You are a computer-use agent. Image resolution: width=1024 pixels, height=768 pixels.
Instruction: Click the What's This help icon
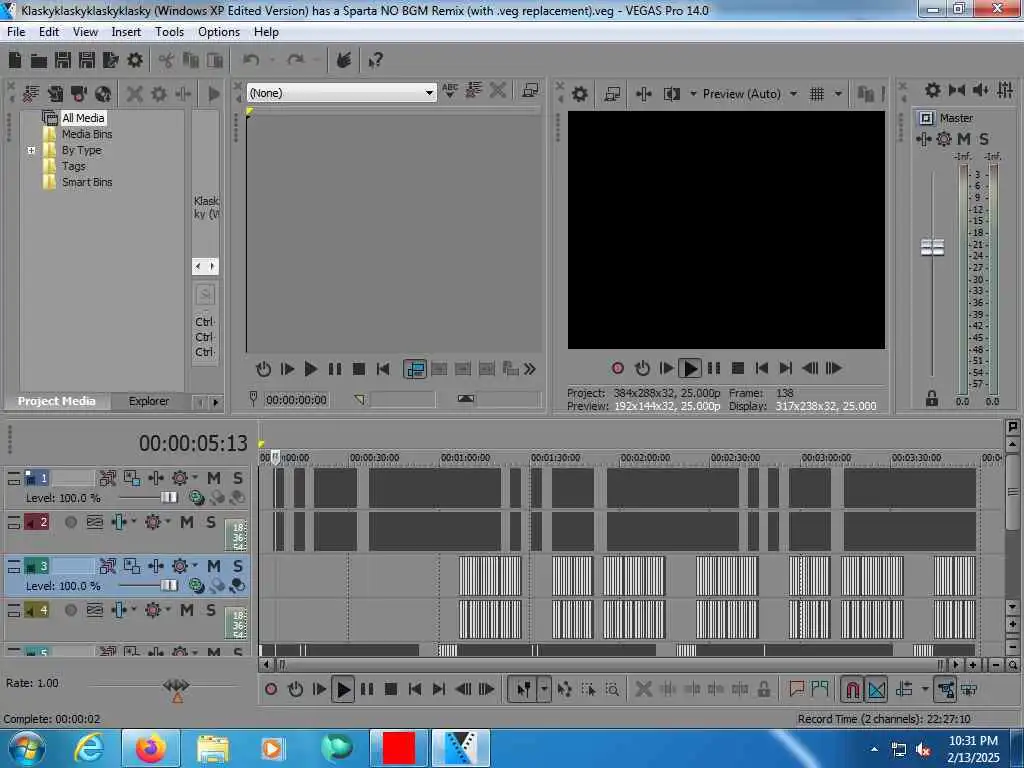[376, 61]
